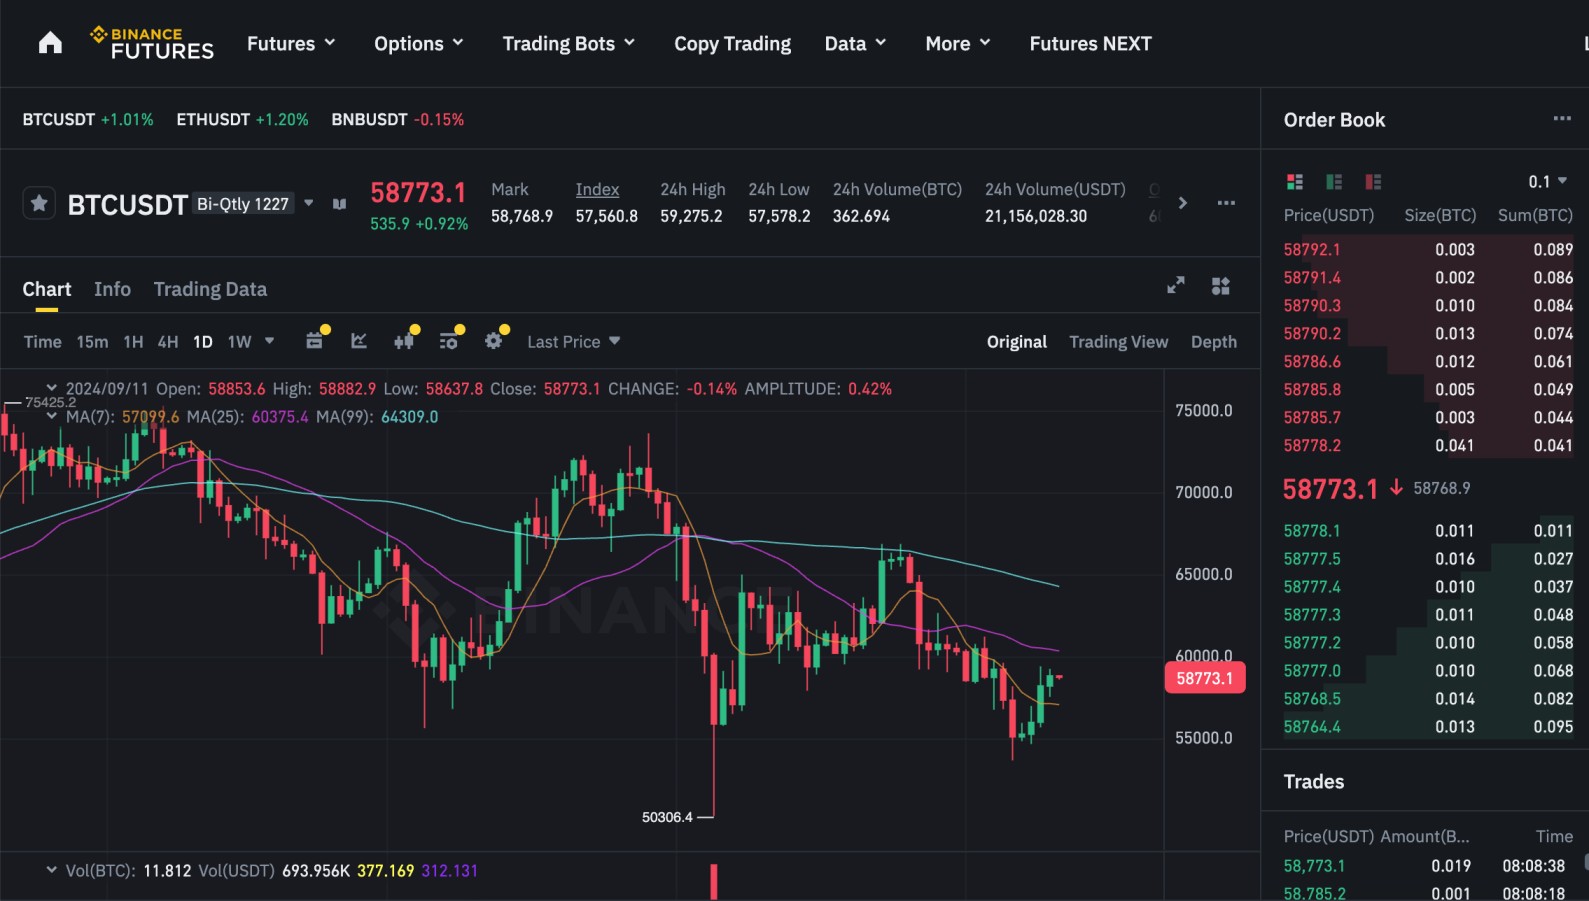
Task: Open the BTCUSDT +1.01% ticker link
Action: (88, 119)
